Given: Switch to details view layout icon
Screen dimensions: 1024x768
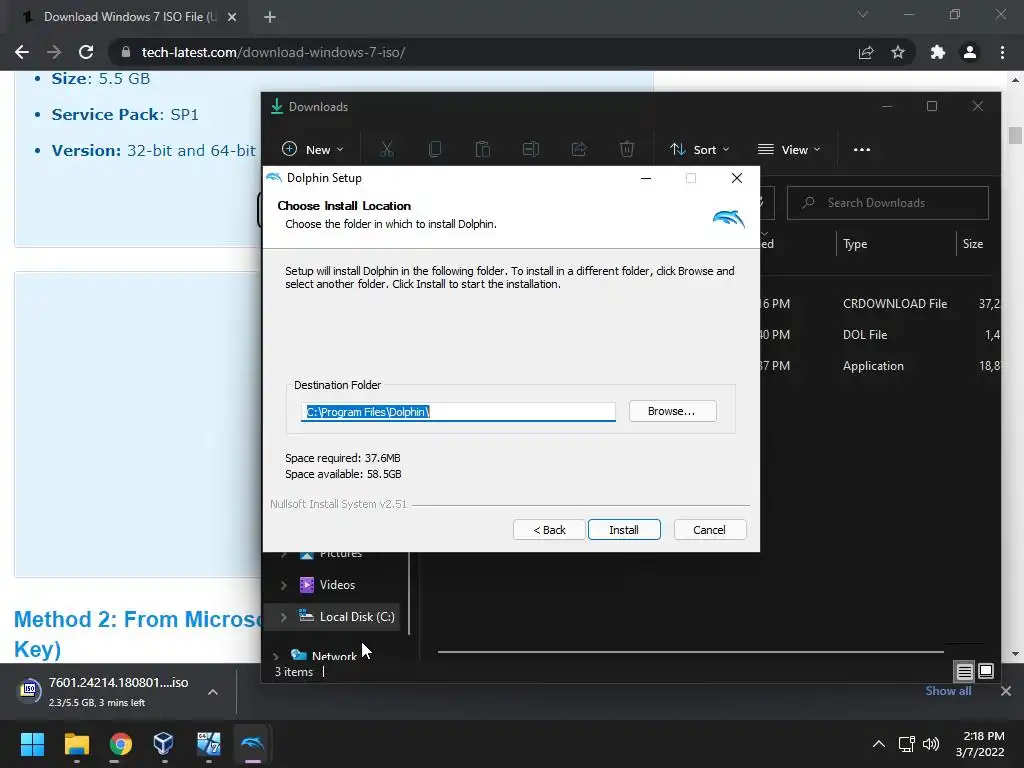Looking at the screenshot, I should click(964, 671).
